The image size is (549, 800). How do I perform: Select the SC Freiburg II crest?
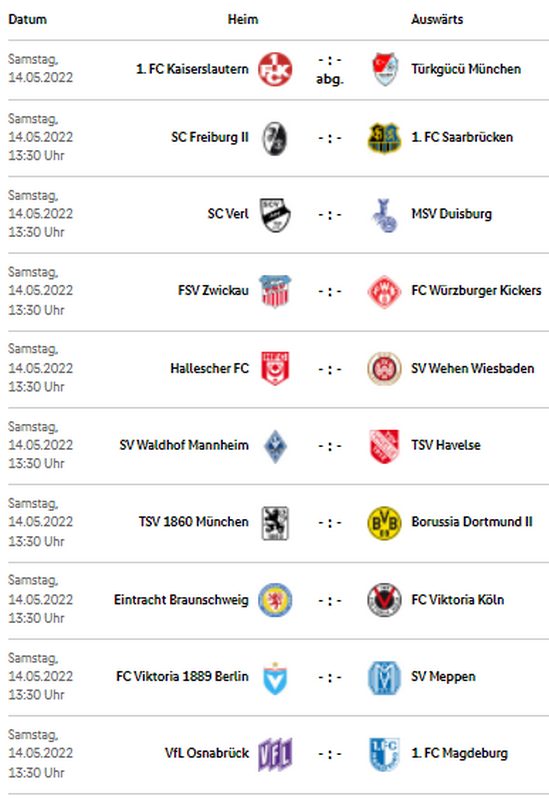[x=275, y=138]
